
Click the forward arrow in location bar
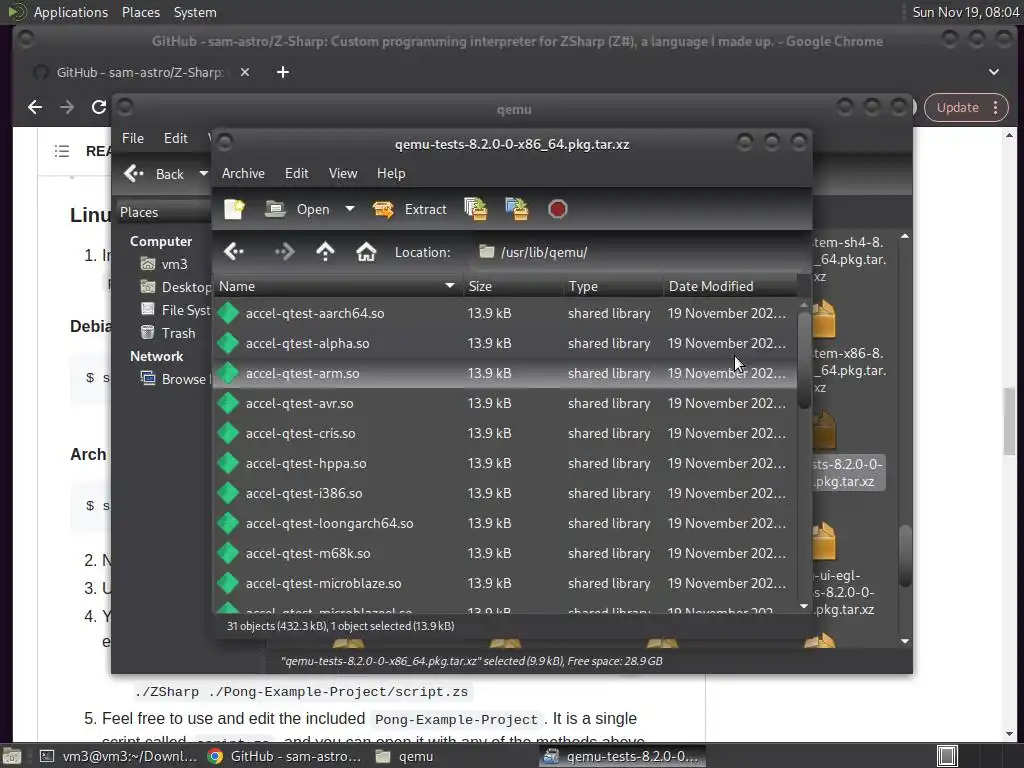click(x=285, y=251)
